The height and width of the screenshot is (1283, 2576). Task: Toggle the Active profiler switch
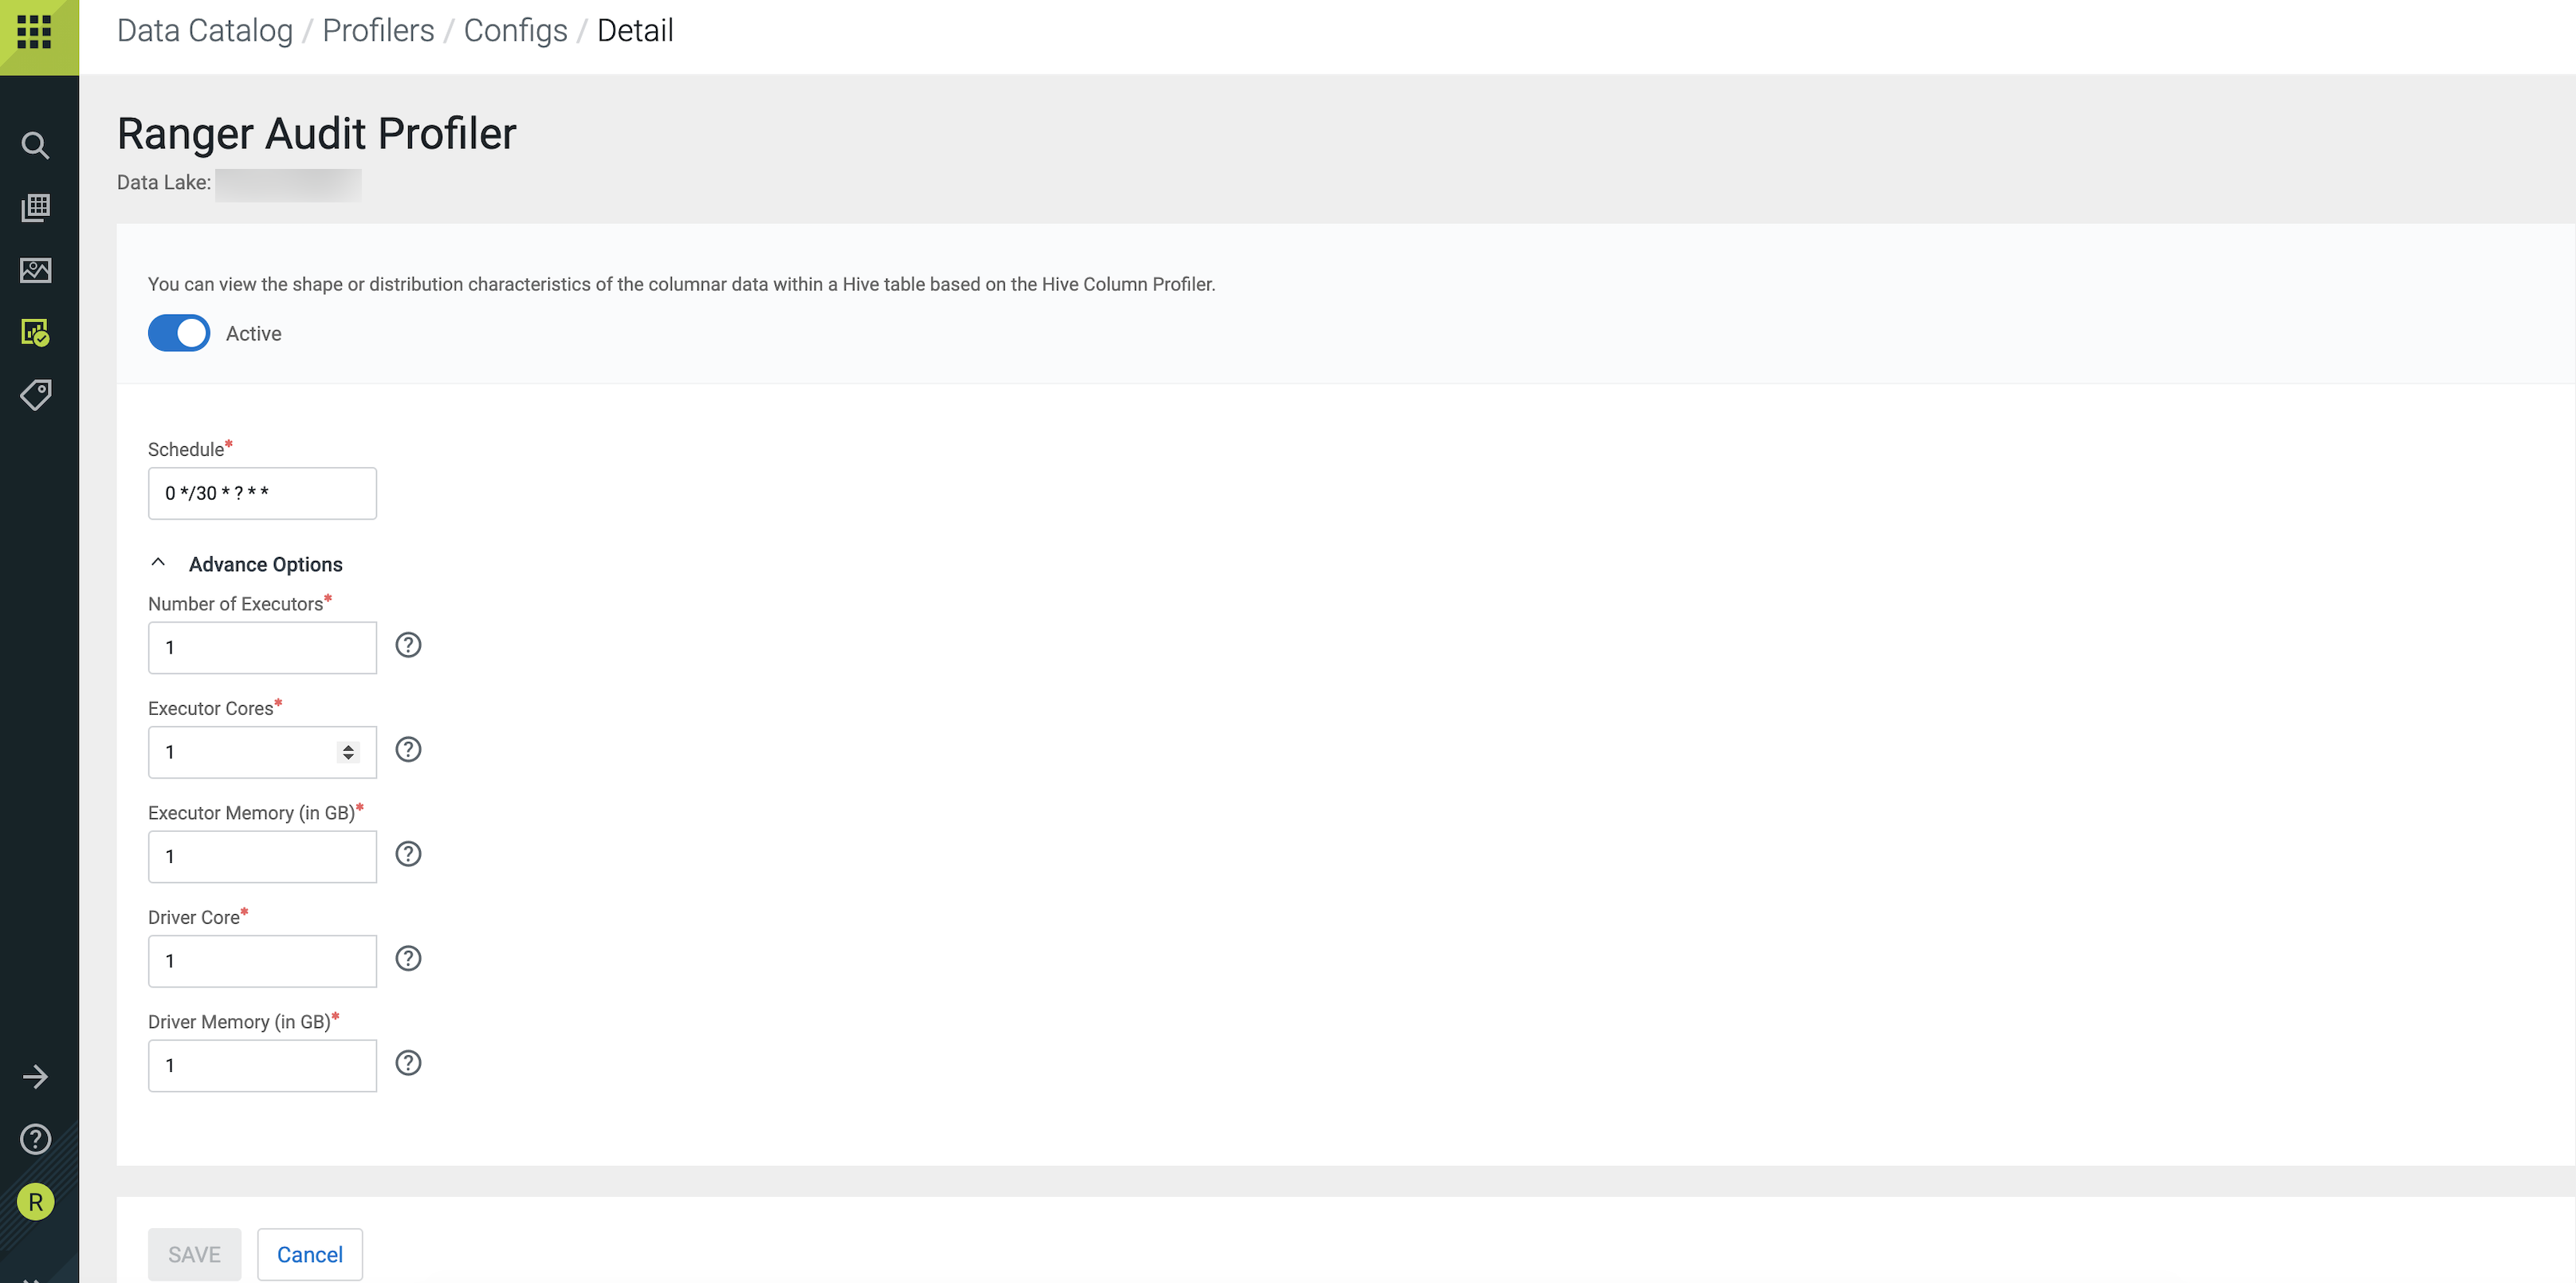[x=179, y=333]
